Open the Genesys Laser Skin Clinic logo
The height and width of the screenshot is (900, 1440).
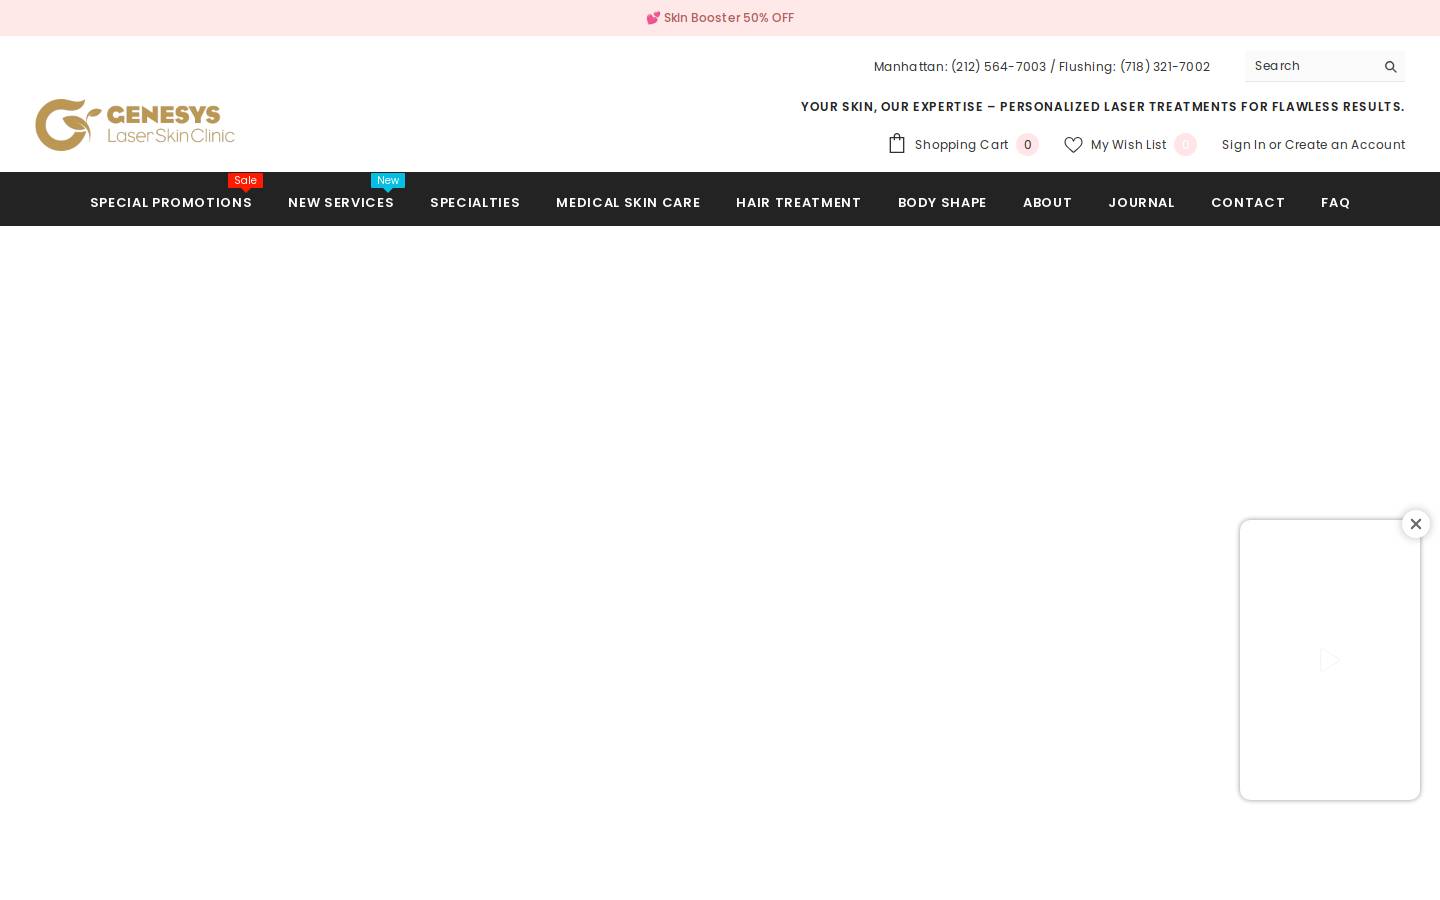point(135,125)
